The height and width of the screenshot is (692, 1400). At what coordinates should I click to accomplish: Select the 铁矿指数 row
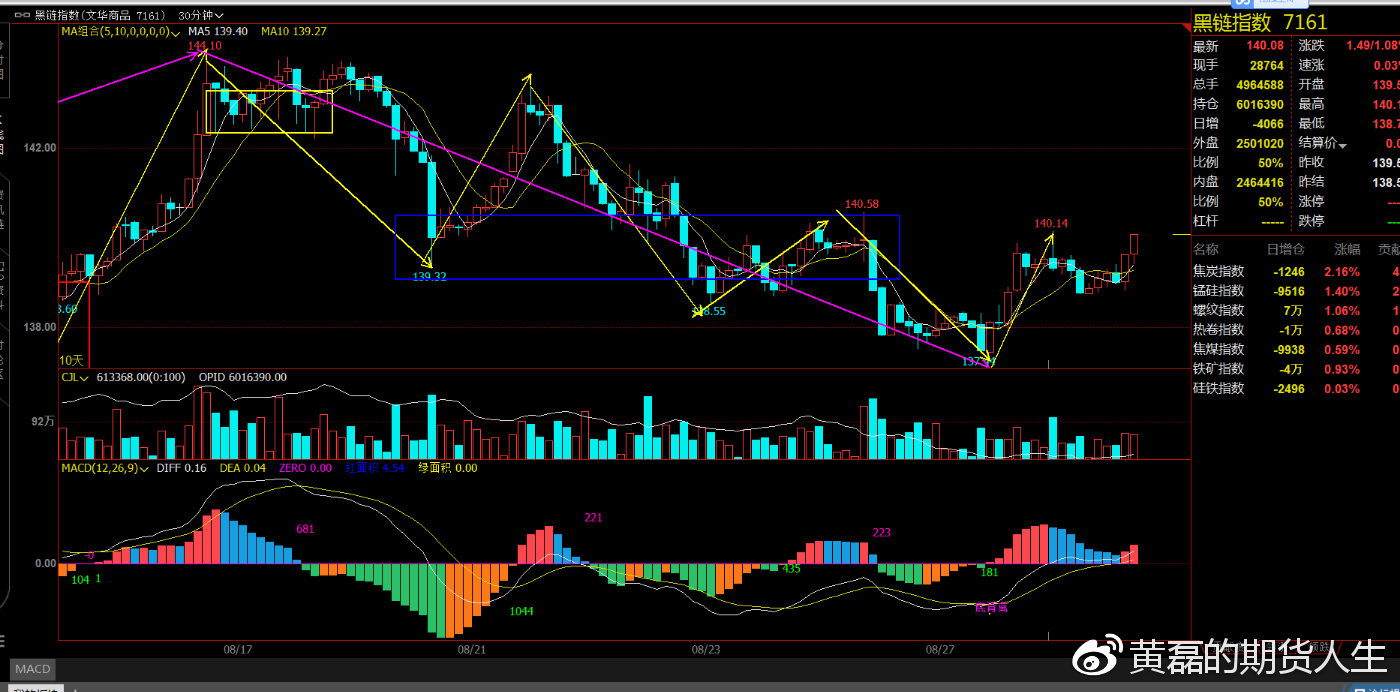click(1296, 368)
